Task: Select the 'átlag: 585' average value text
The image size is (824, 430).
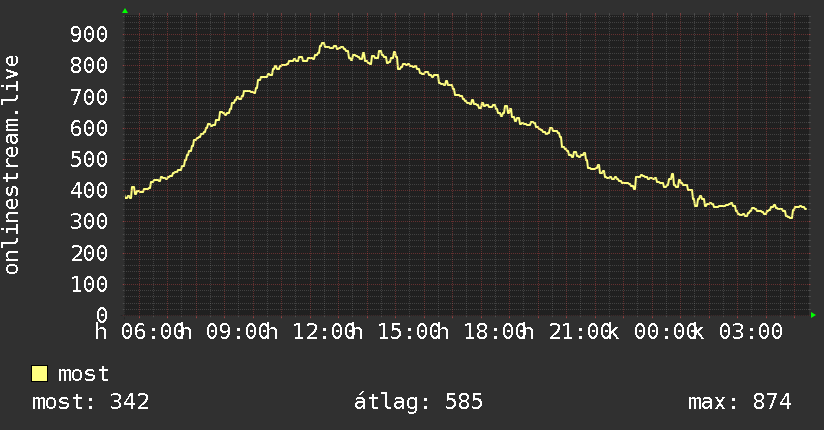Action: coord(418,402)
